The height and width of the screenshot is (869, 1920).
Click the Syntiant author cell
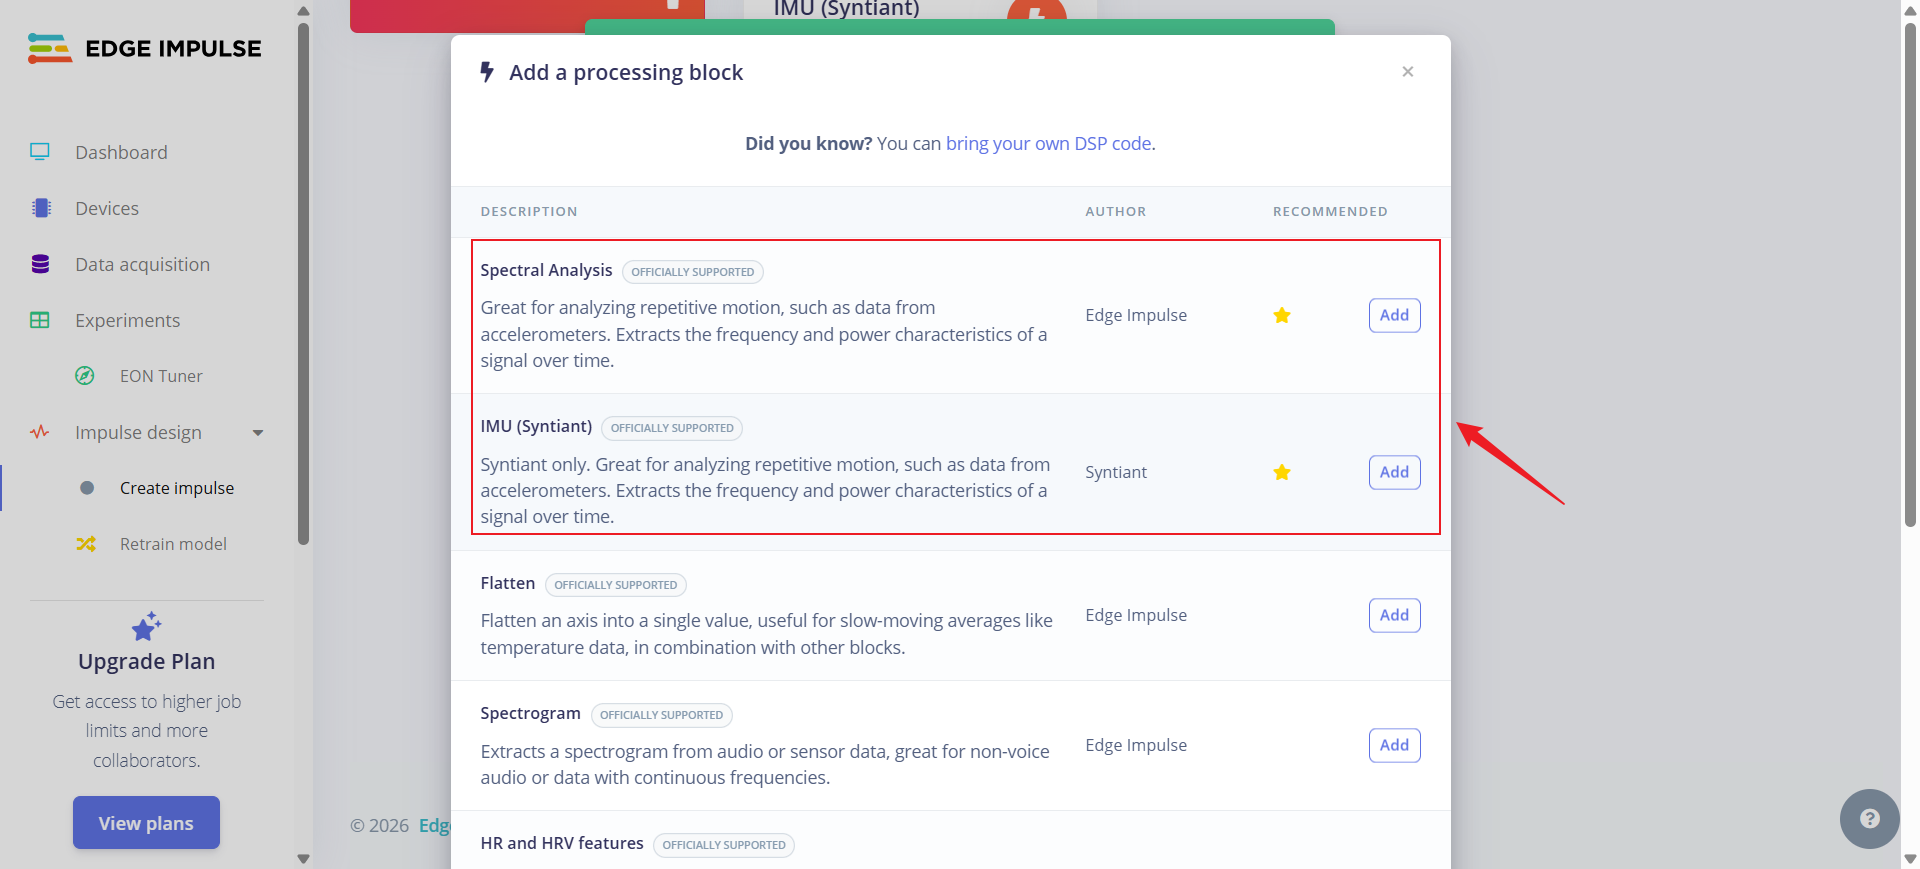1116,472
